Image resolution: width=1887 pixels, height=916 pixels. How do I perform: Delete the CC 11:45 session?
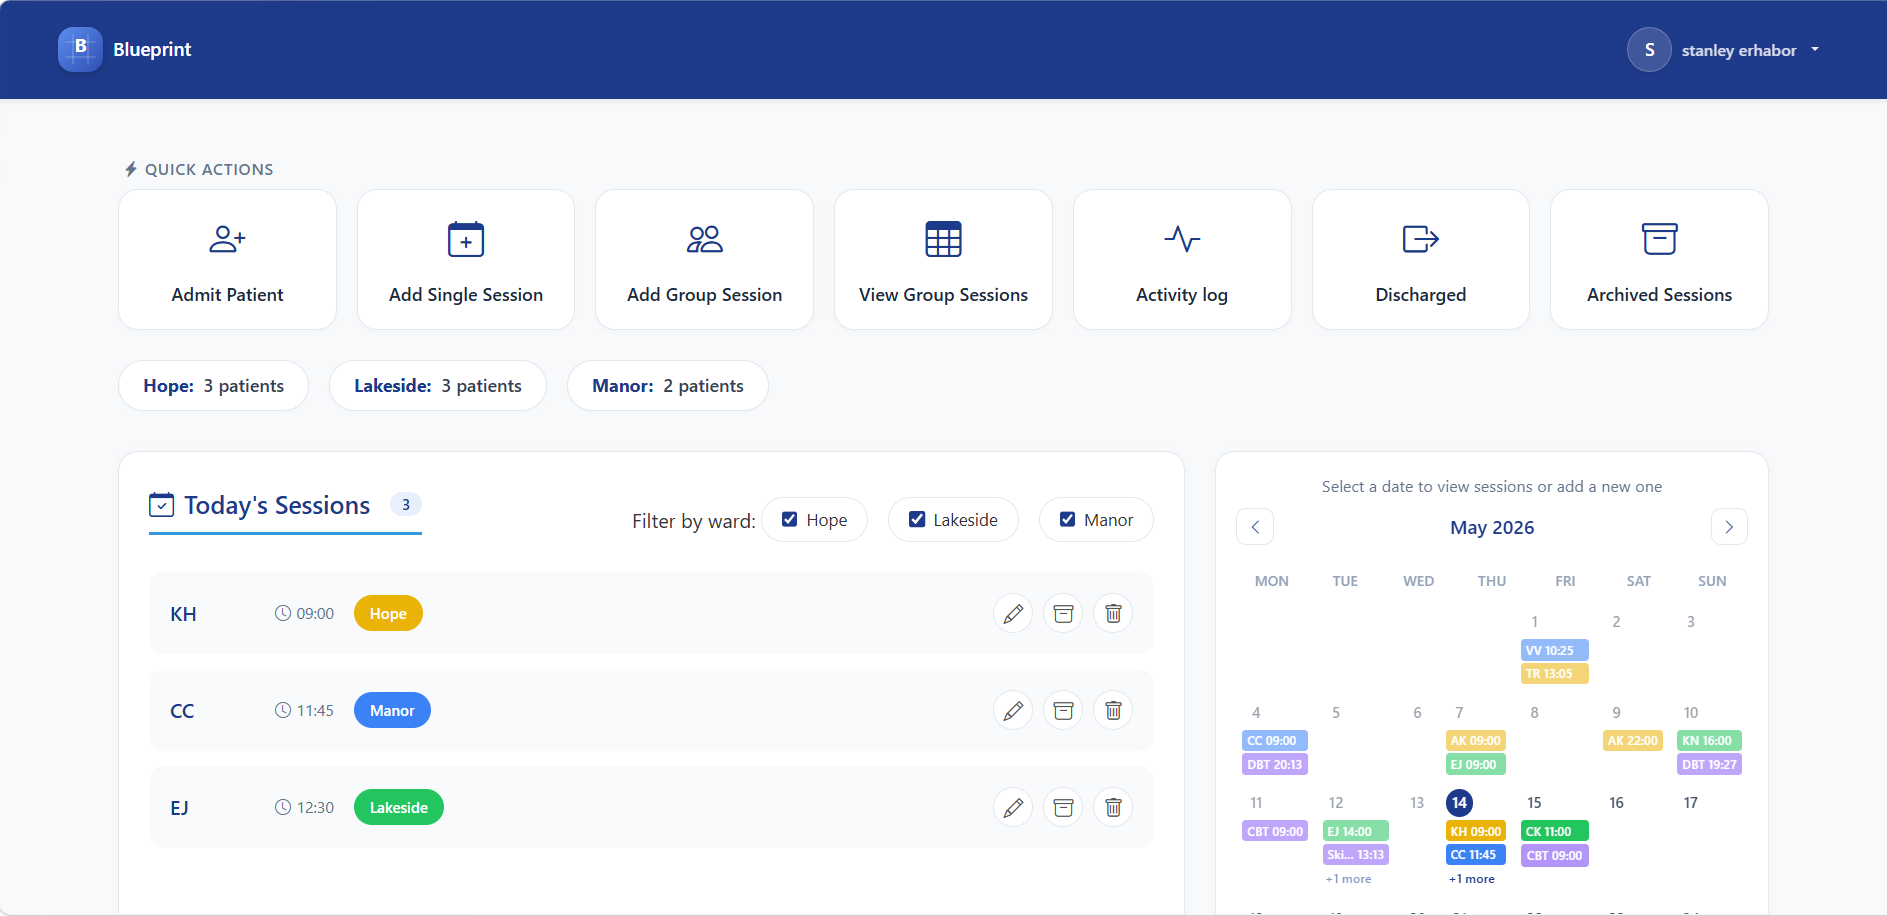1113,711
